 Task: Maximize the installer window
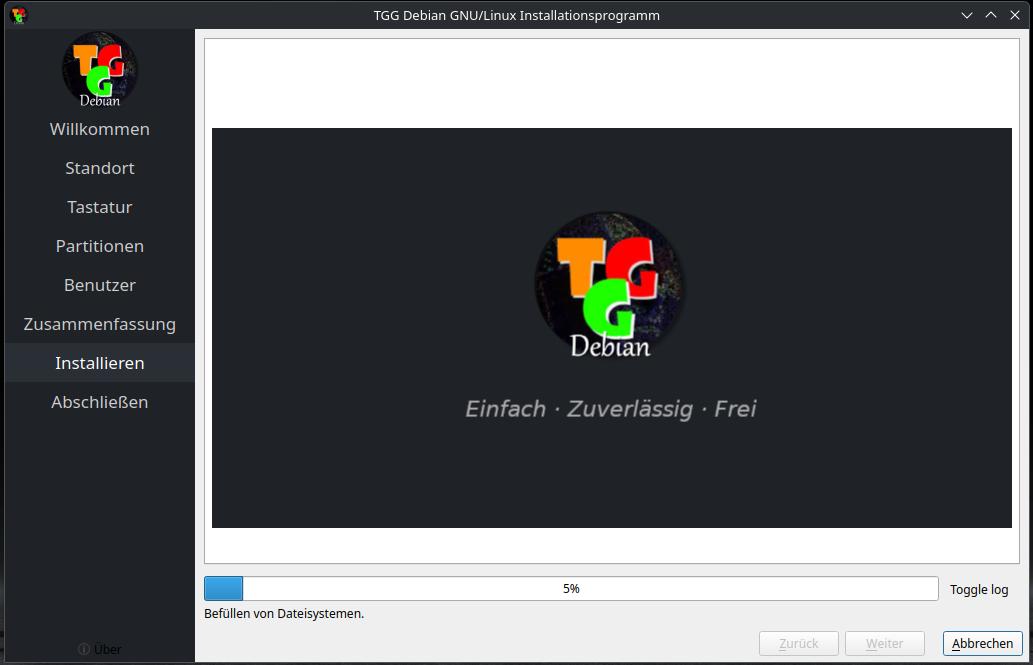[x=991, y=15]
